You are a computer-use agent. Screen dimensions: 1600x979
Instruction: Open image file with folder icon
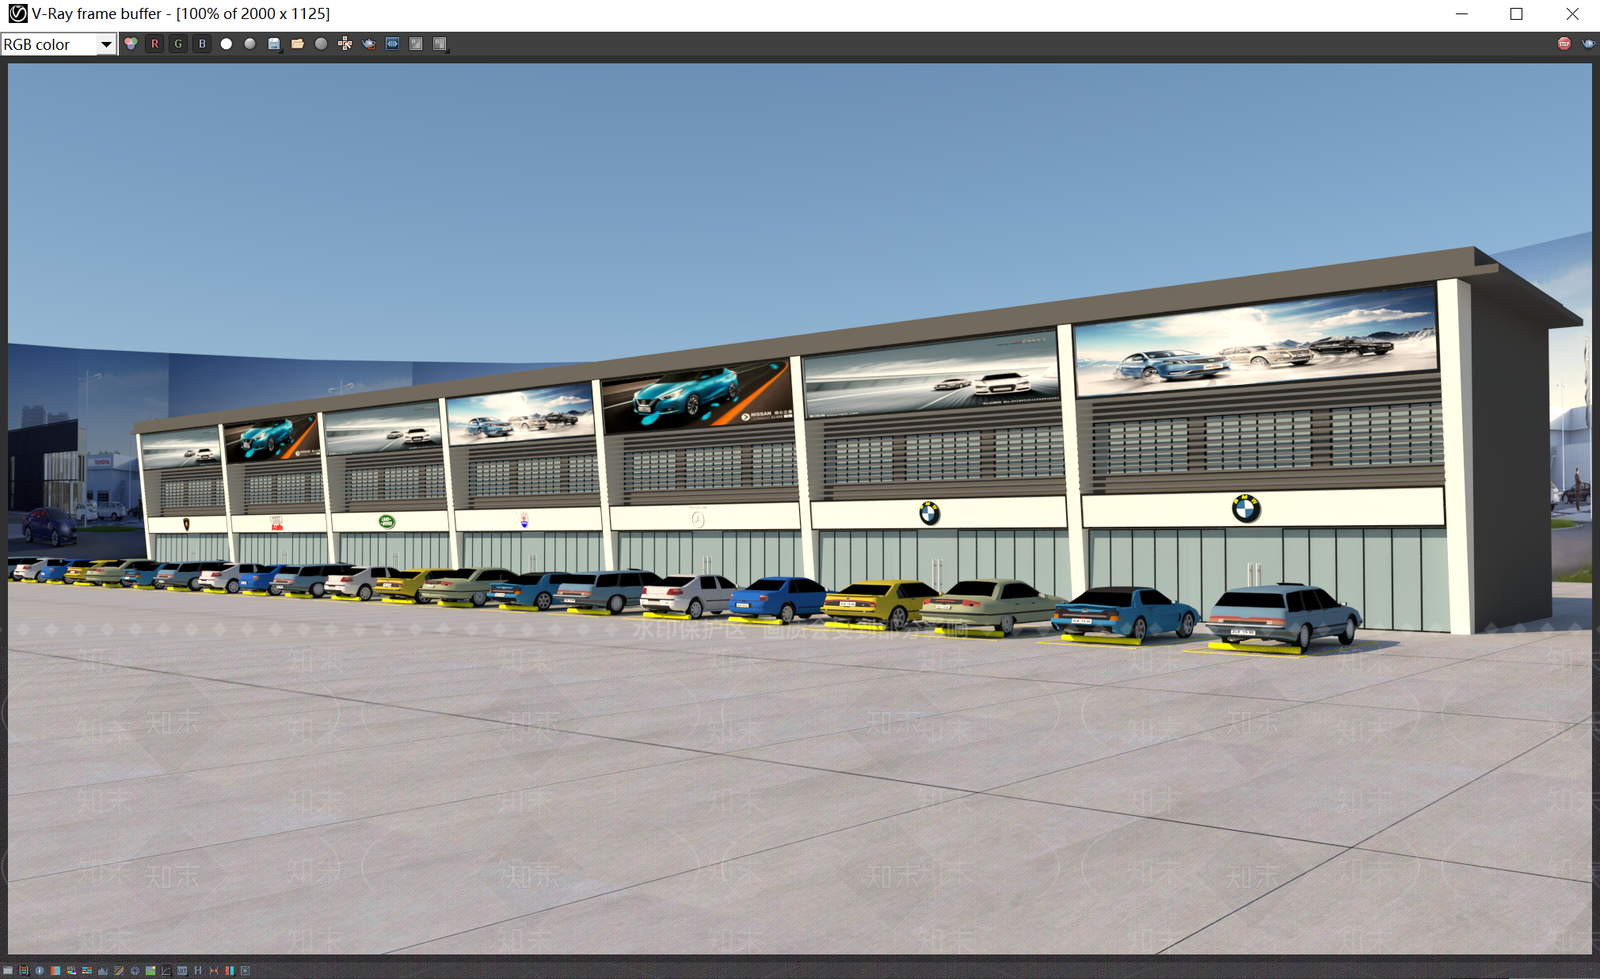tap(297, 44)
